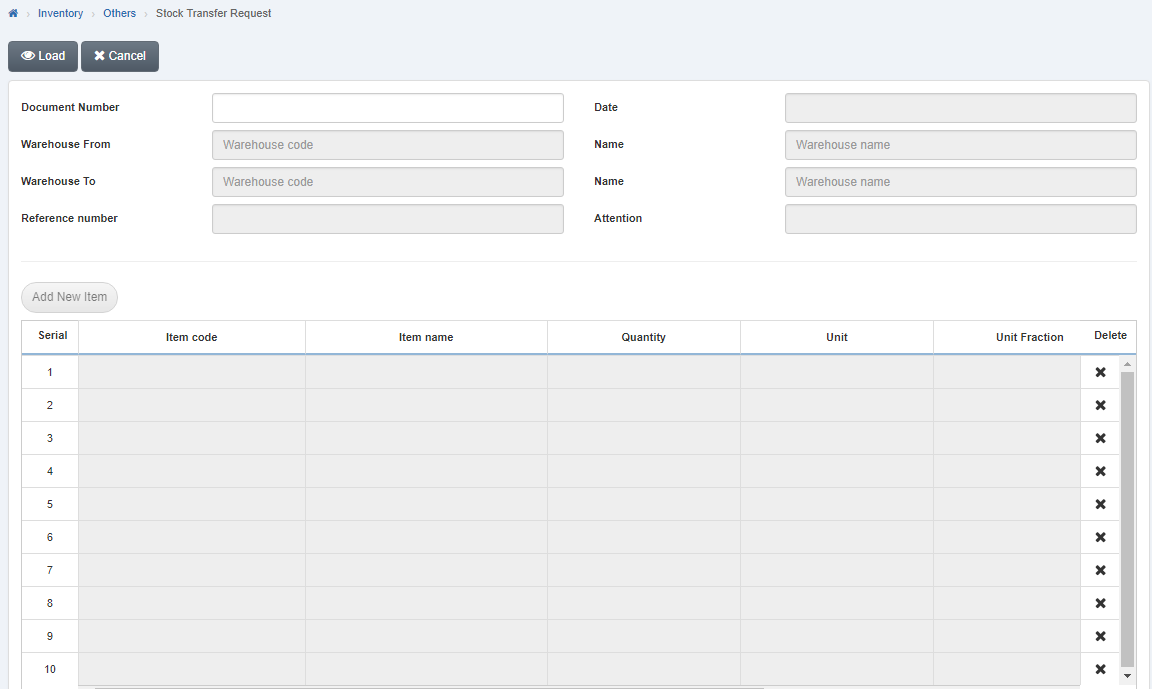Delete item in serial row 5
Image resolution: width=1152 pixels, height=689 pixels.
tap(1100, 504)
